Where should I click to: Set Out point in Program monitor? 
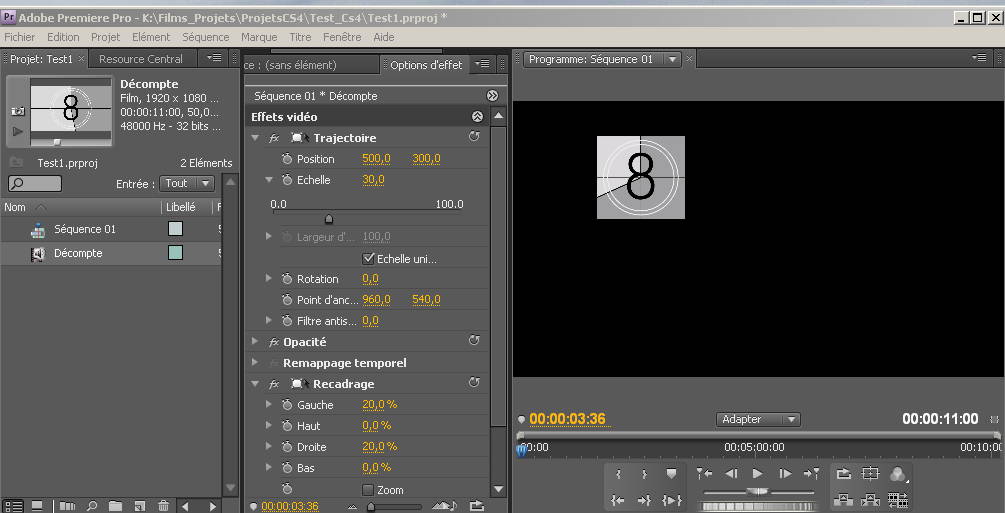pyautogui.click(x=644, y=474)
